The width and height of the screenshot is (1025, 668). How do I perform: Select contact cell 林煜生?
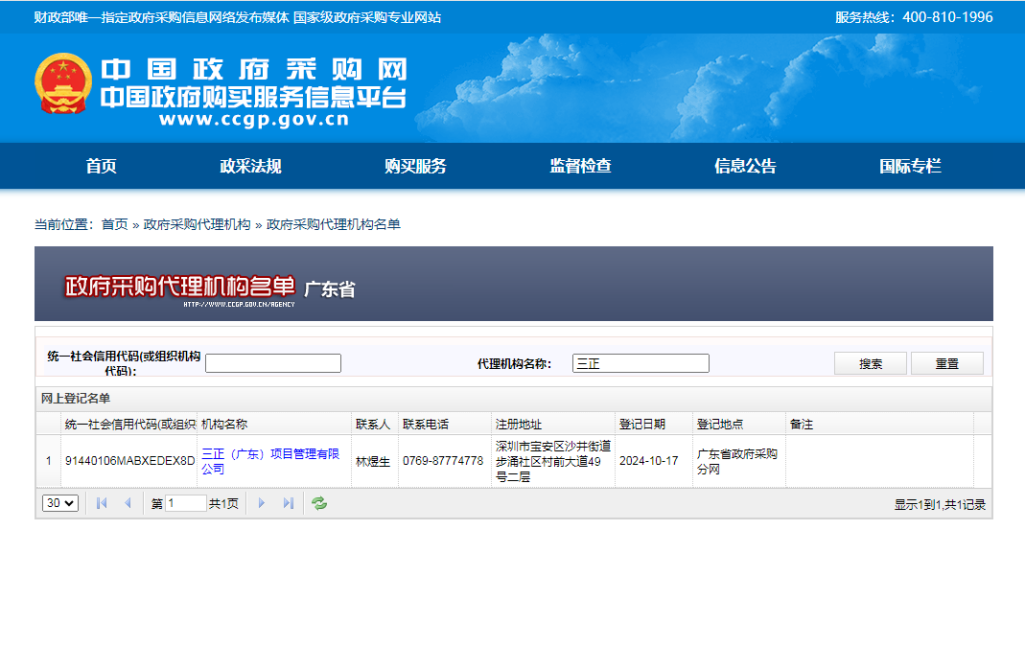pos(375,461)
